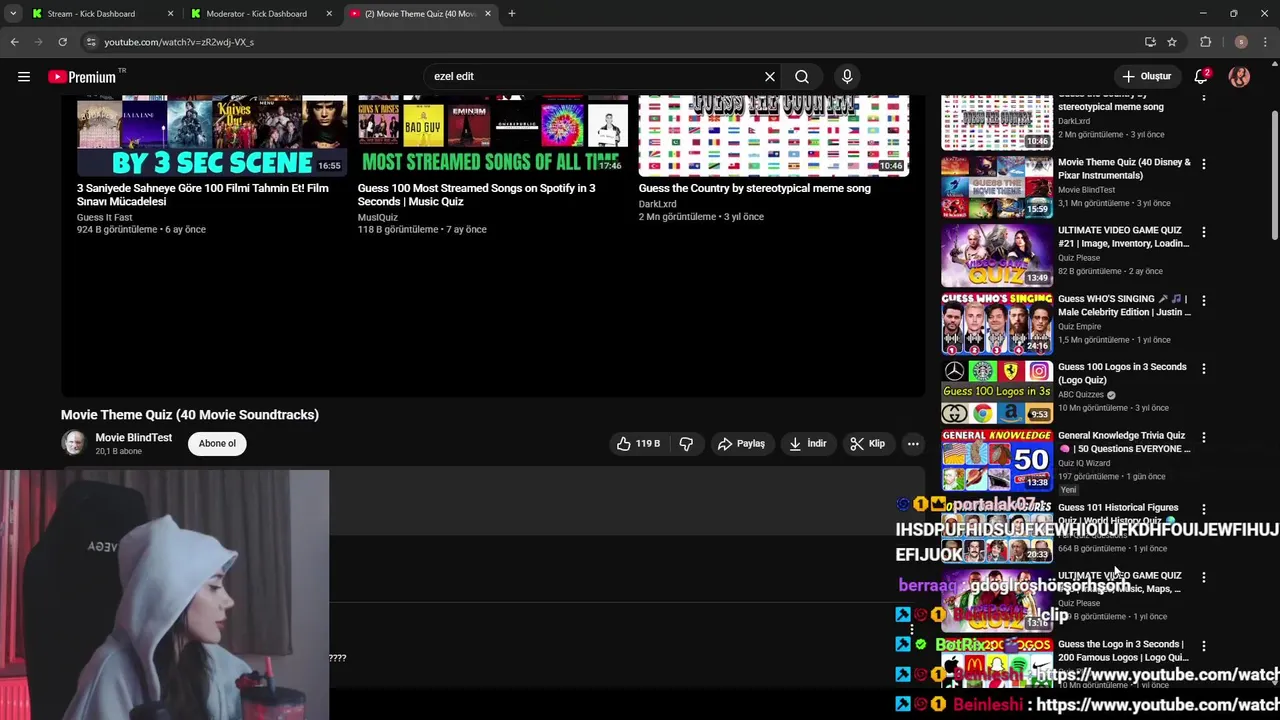Click the İndir download button

807,444
